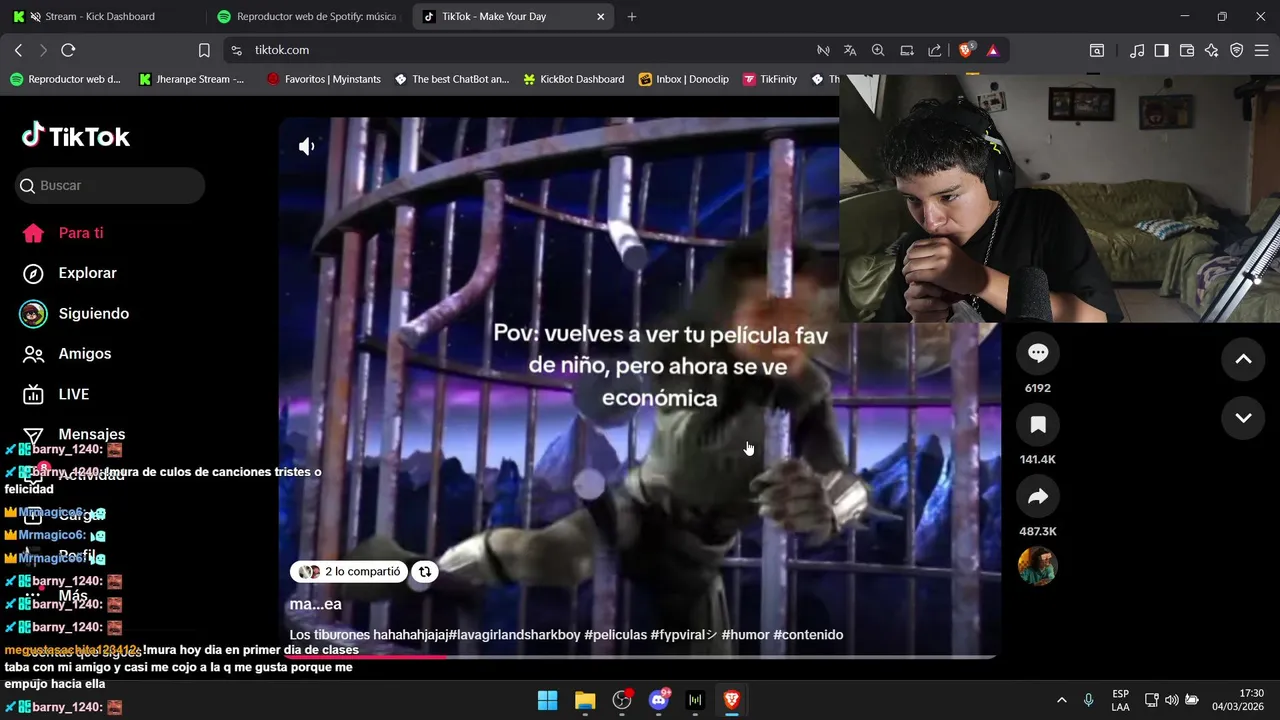Open the tab search icon
The image size is (1280, 720).
click(x=1097, y=50)
